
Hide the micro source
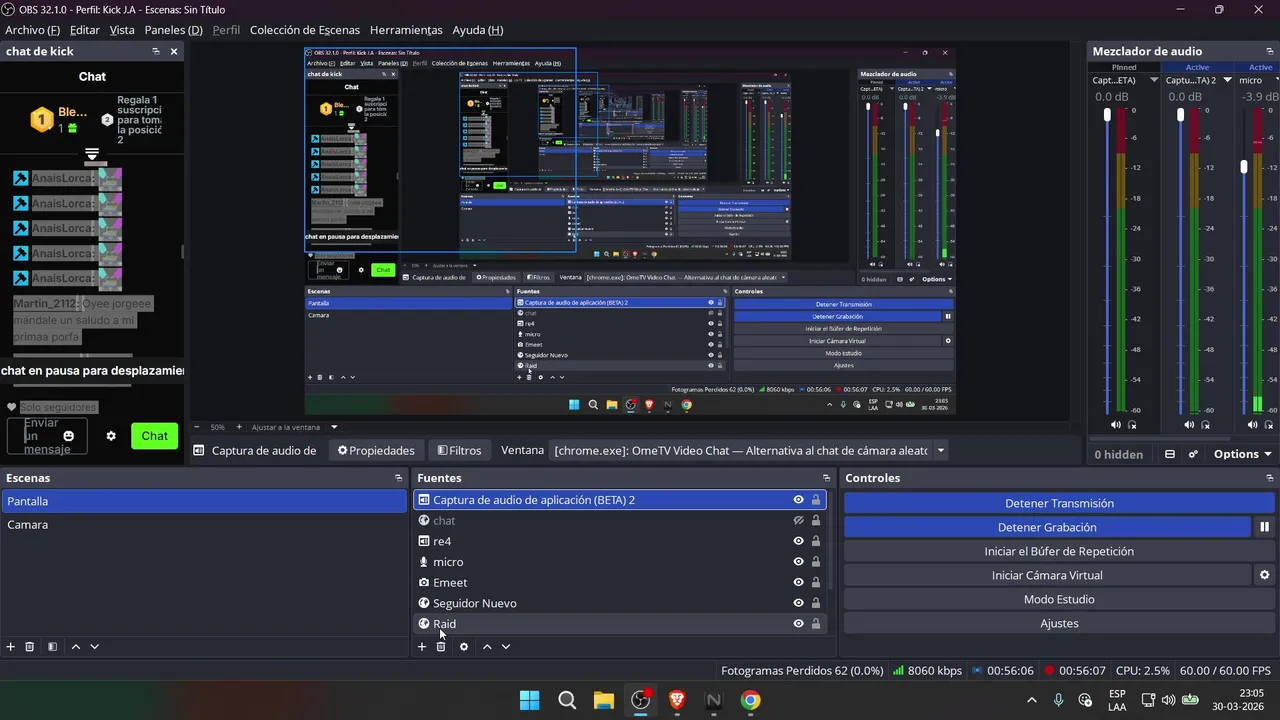tap(798, 562)
